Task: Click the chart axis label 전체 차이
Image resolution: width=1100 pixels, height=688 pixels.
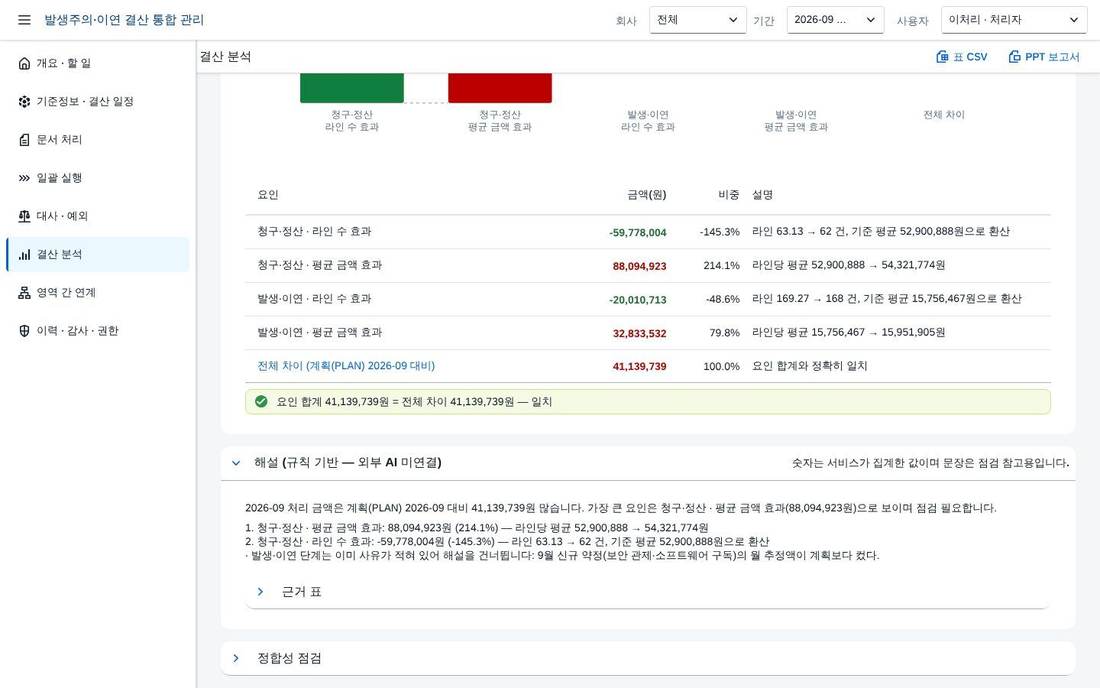Action: point(944,115)
